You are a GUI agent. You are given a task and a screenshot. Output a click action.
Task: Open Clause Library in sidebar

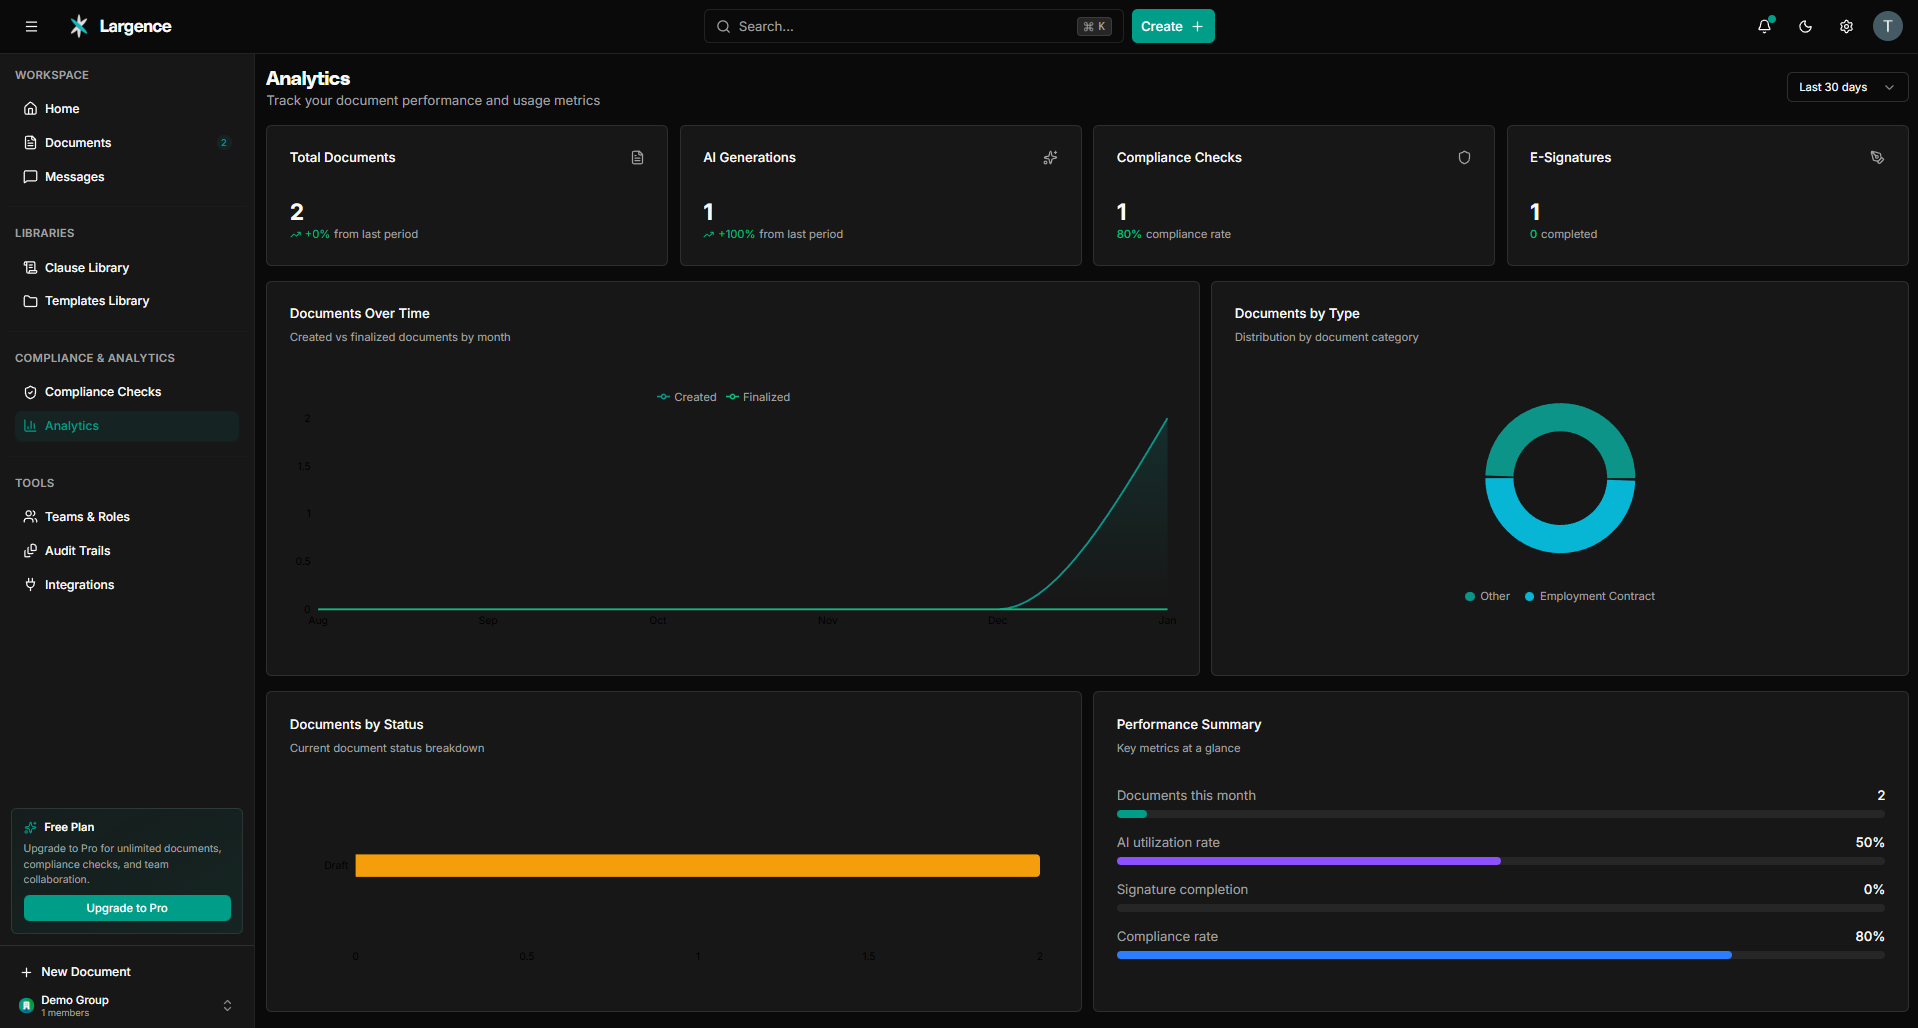tap(87, 268)
